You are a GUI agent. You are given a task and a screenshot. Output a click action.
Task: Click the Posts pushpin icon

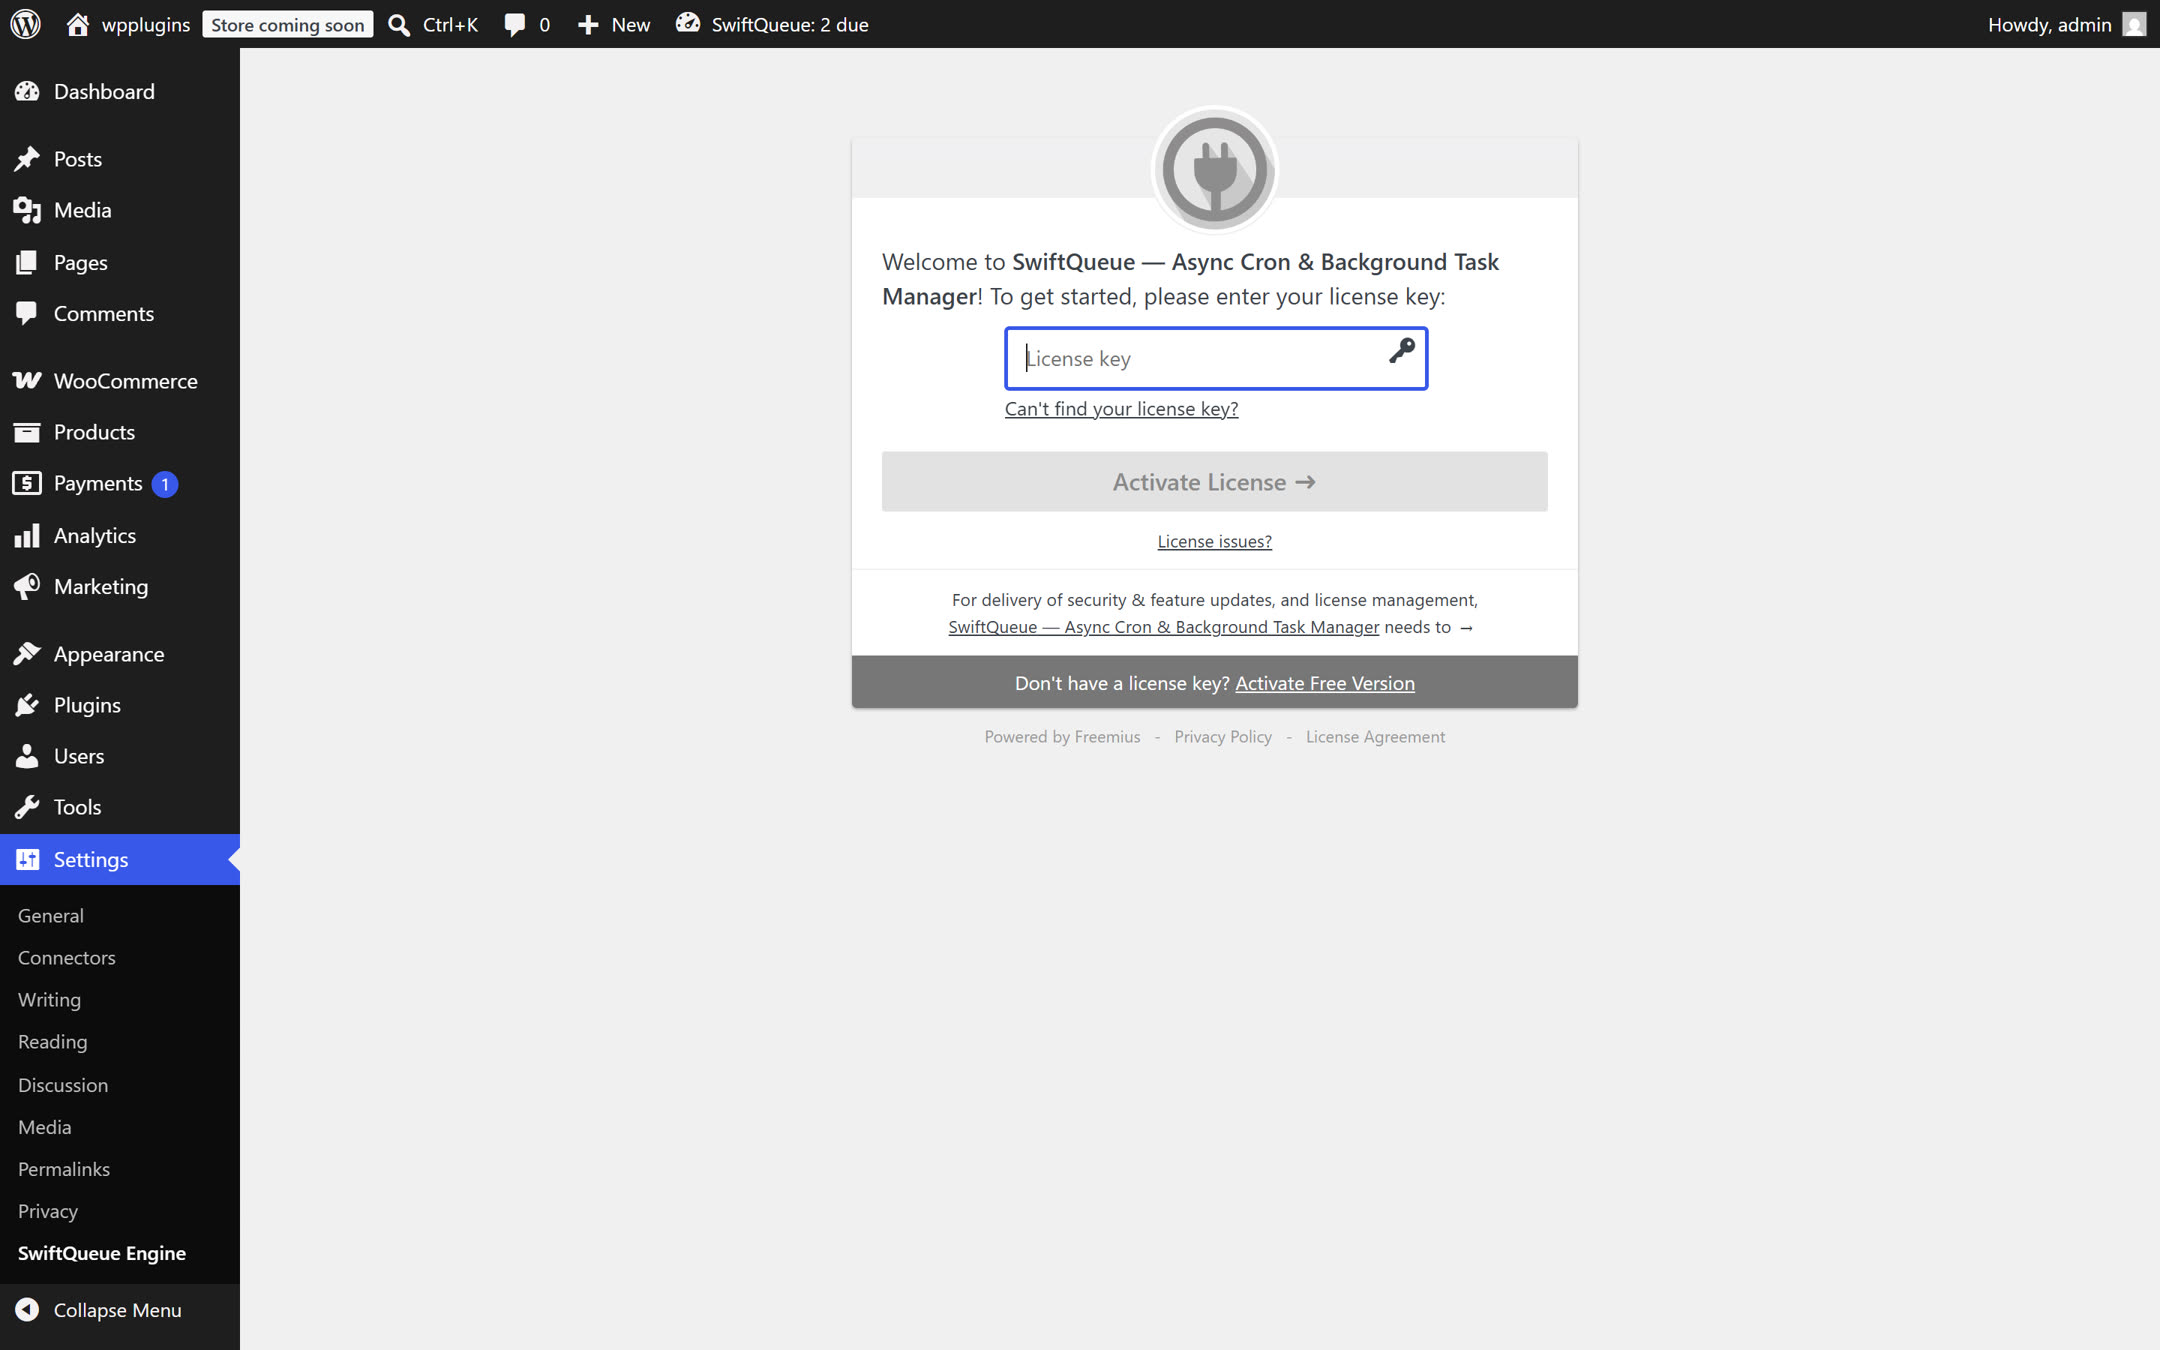tap(27, 159)
